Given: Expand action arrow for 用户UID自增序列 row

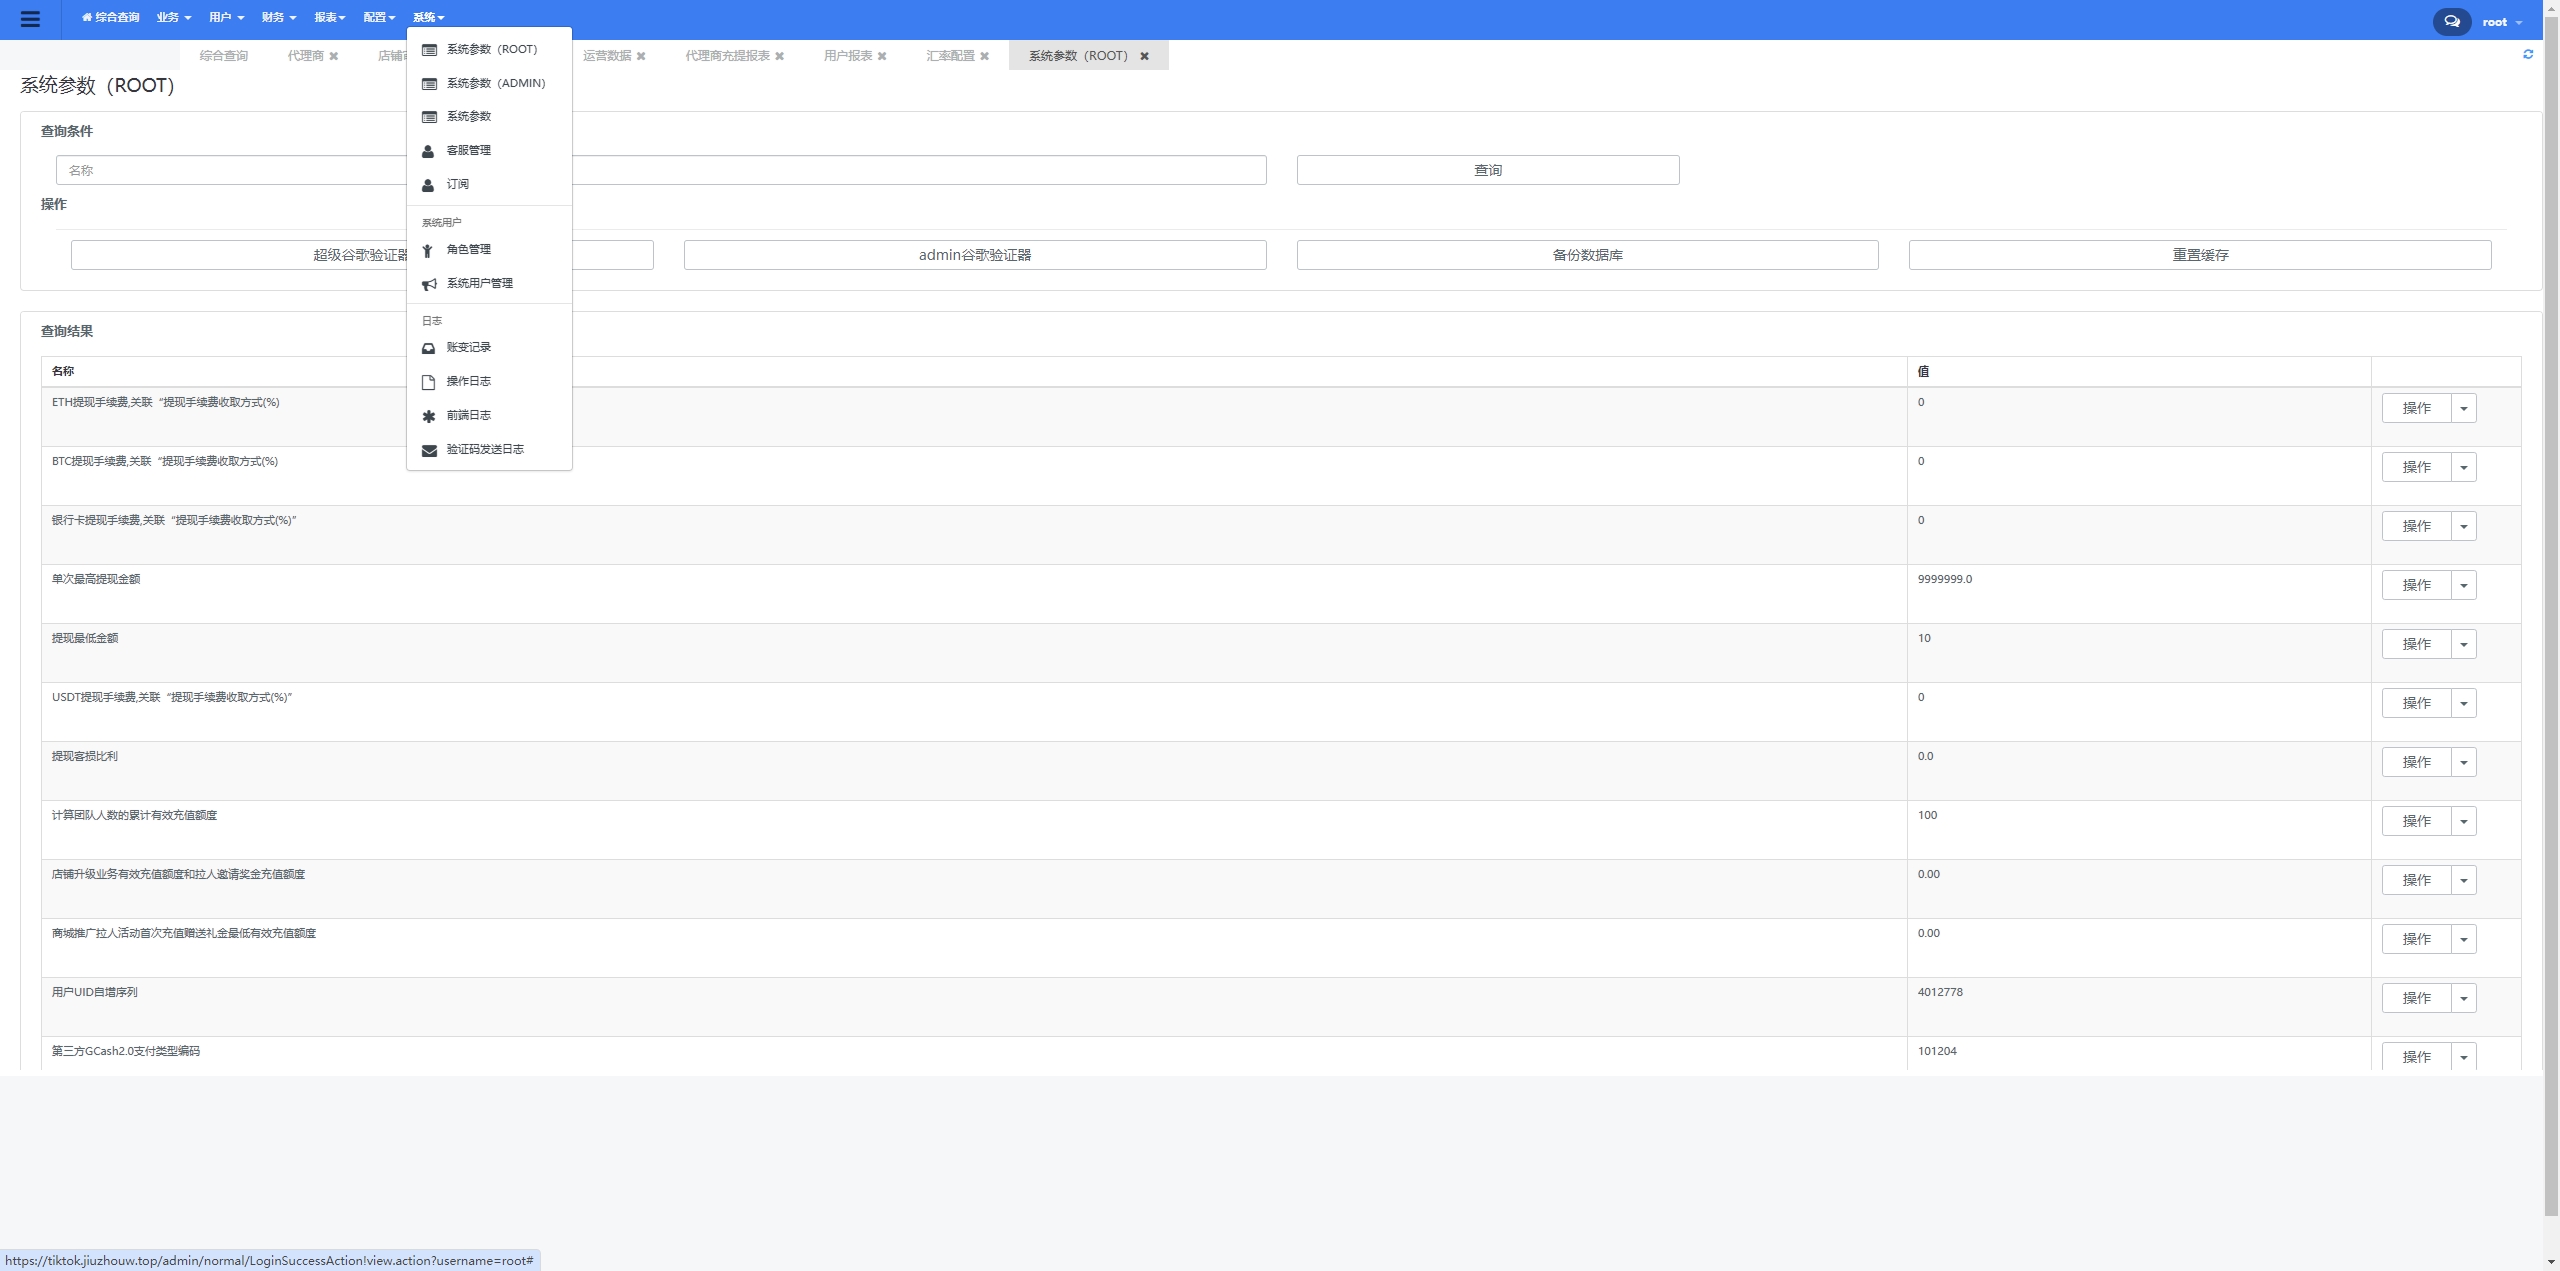Looking at the screenshot, I should tap(2464, 998).
